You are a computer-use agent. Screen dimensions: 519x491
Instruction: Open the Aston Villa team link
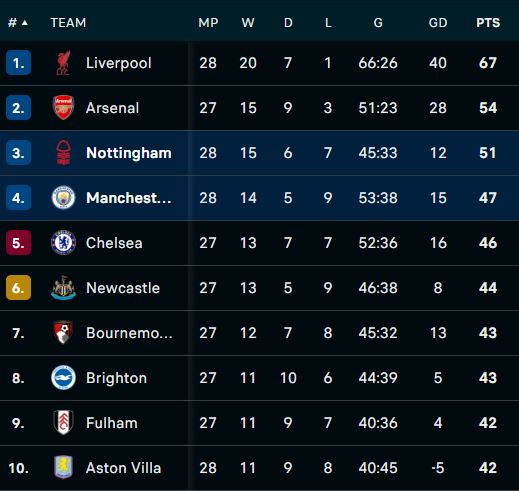tap(123, 468)
